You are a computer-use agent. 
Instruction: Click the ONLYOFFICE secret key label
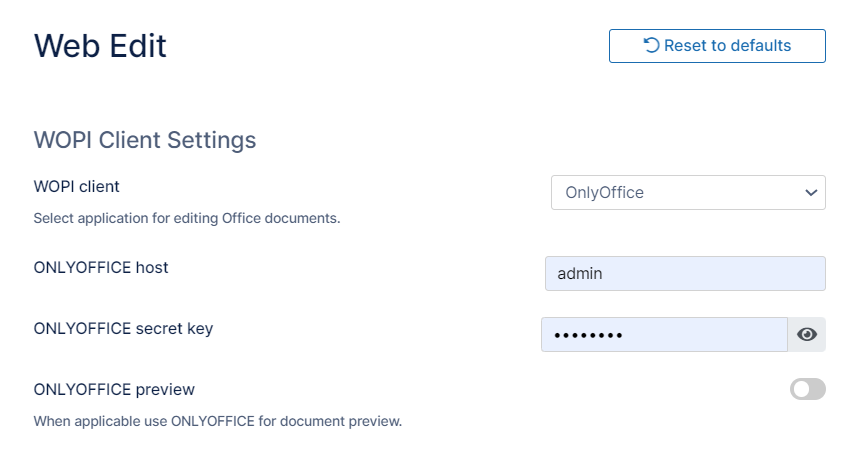[123, 328]
